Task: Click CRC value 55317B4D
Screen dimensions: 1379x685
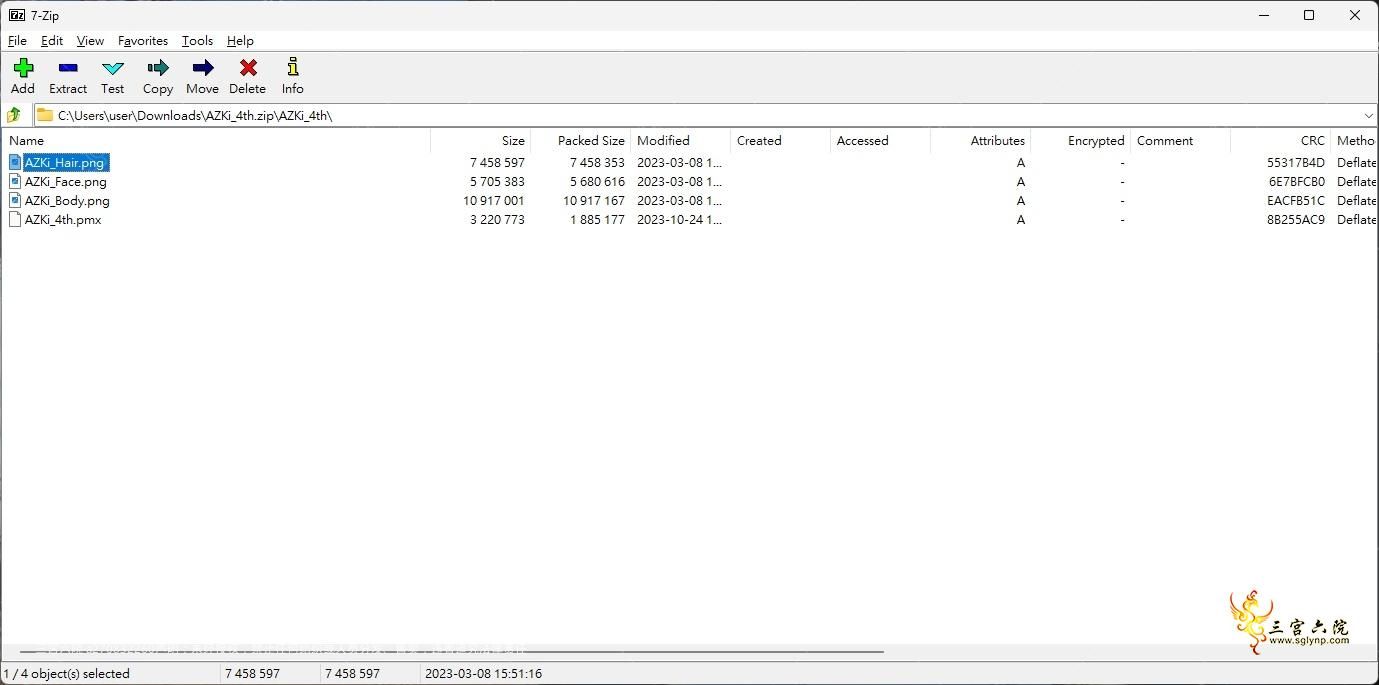Action: [1295, 162]
